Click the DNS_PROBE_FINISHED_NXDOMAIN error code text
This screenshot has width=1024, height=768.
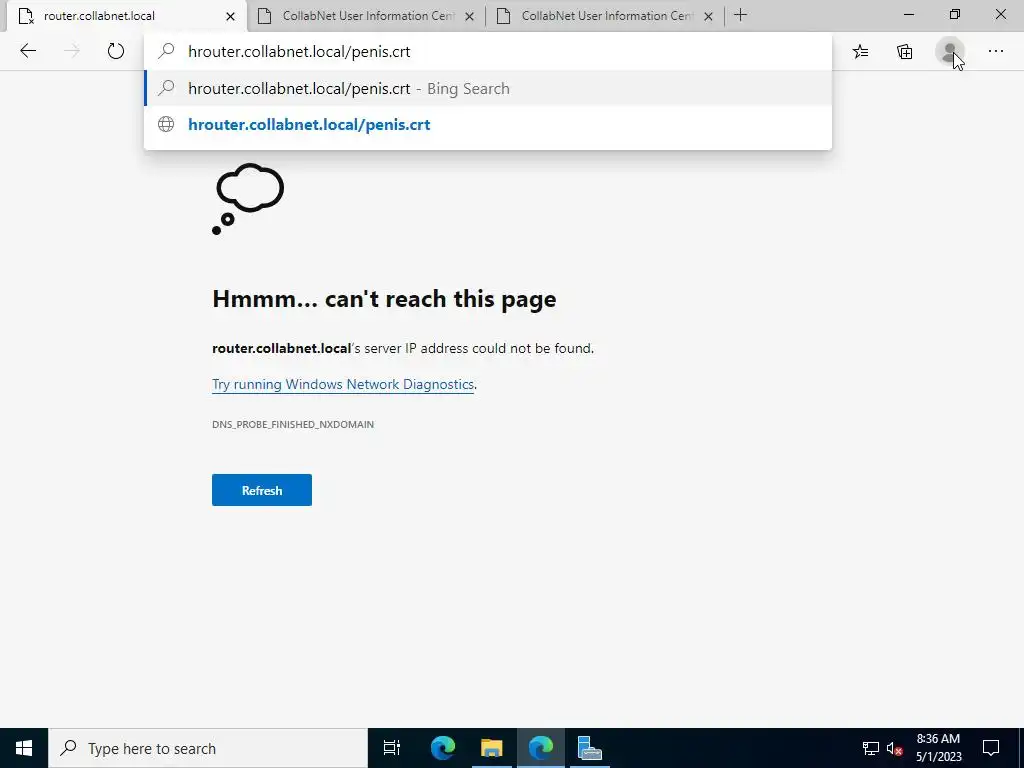click(293, 424)
